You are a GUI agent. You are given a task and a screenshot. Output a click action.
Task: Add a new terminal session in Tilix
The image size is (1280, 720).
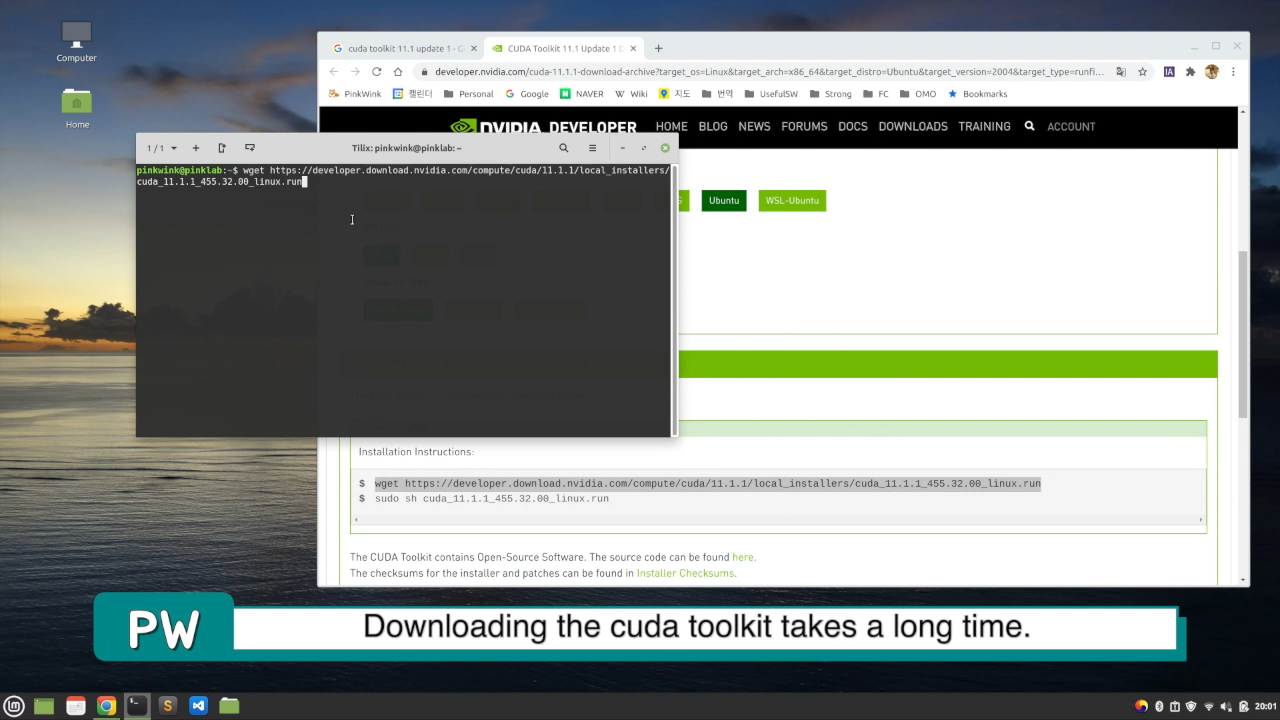(195, 148)
